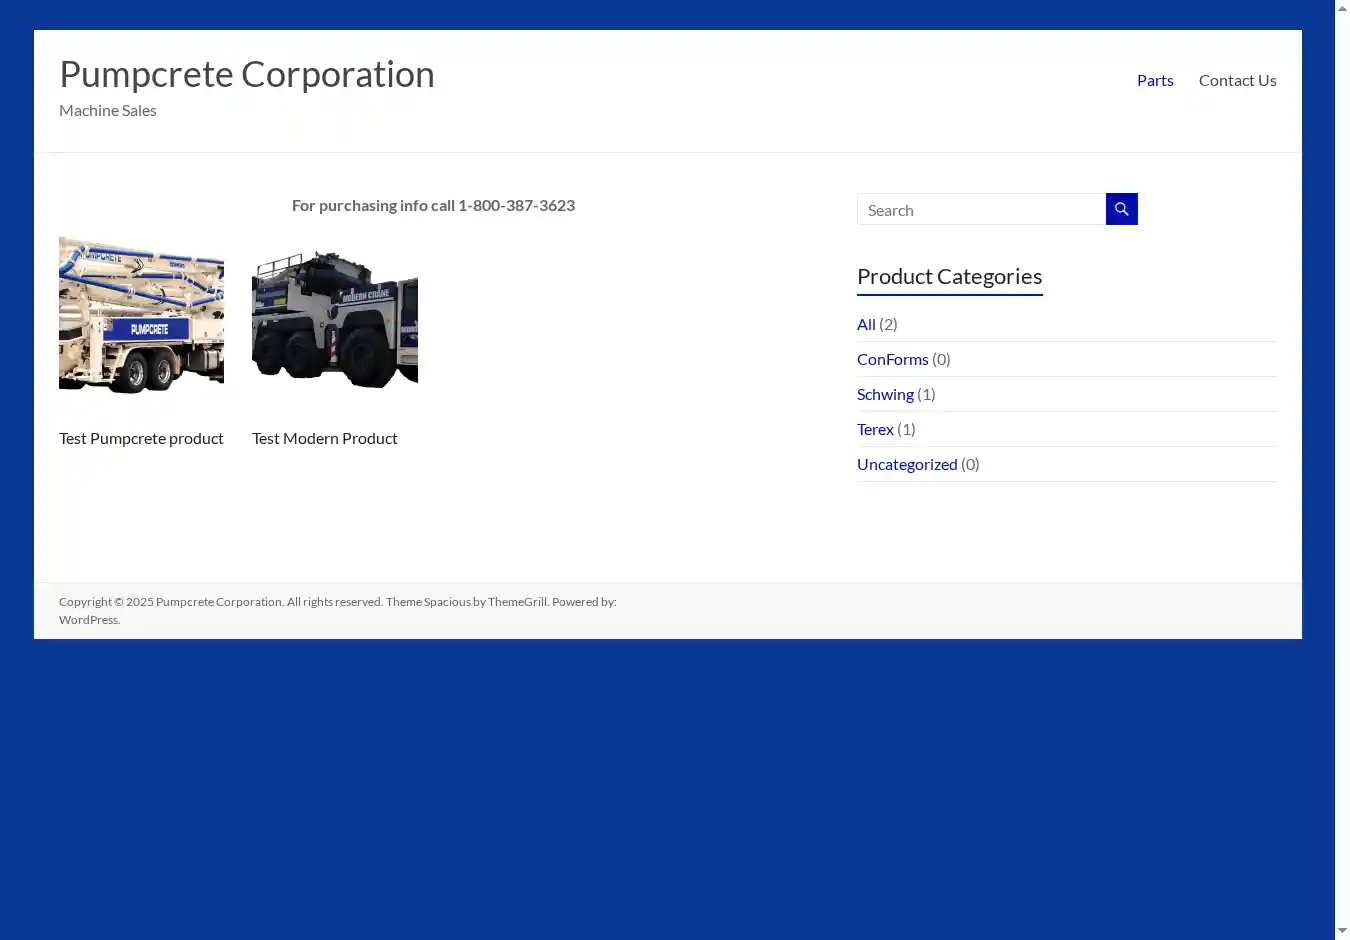
Task: Filter by Terex category
Action: click(x=875, y=429)
